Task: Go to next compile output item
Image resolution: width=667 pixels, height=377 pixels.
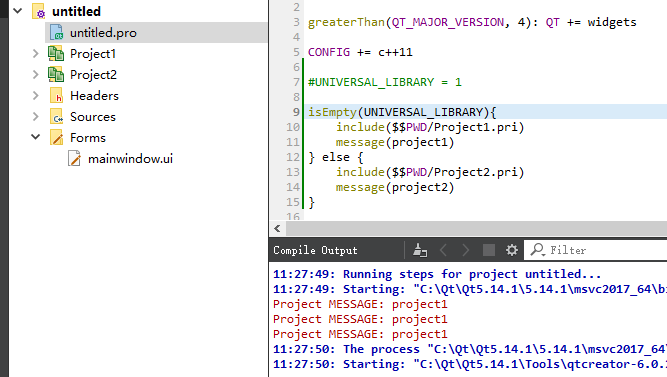Action: (x=465, y=250)
